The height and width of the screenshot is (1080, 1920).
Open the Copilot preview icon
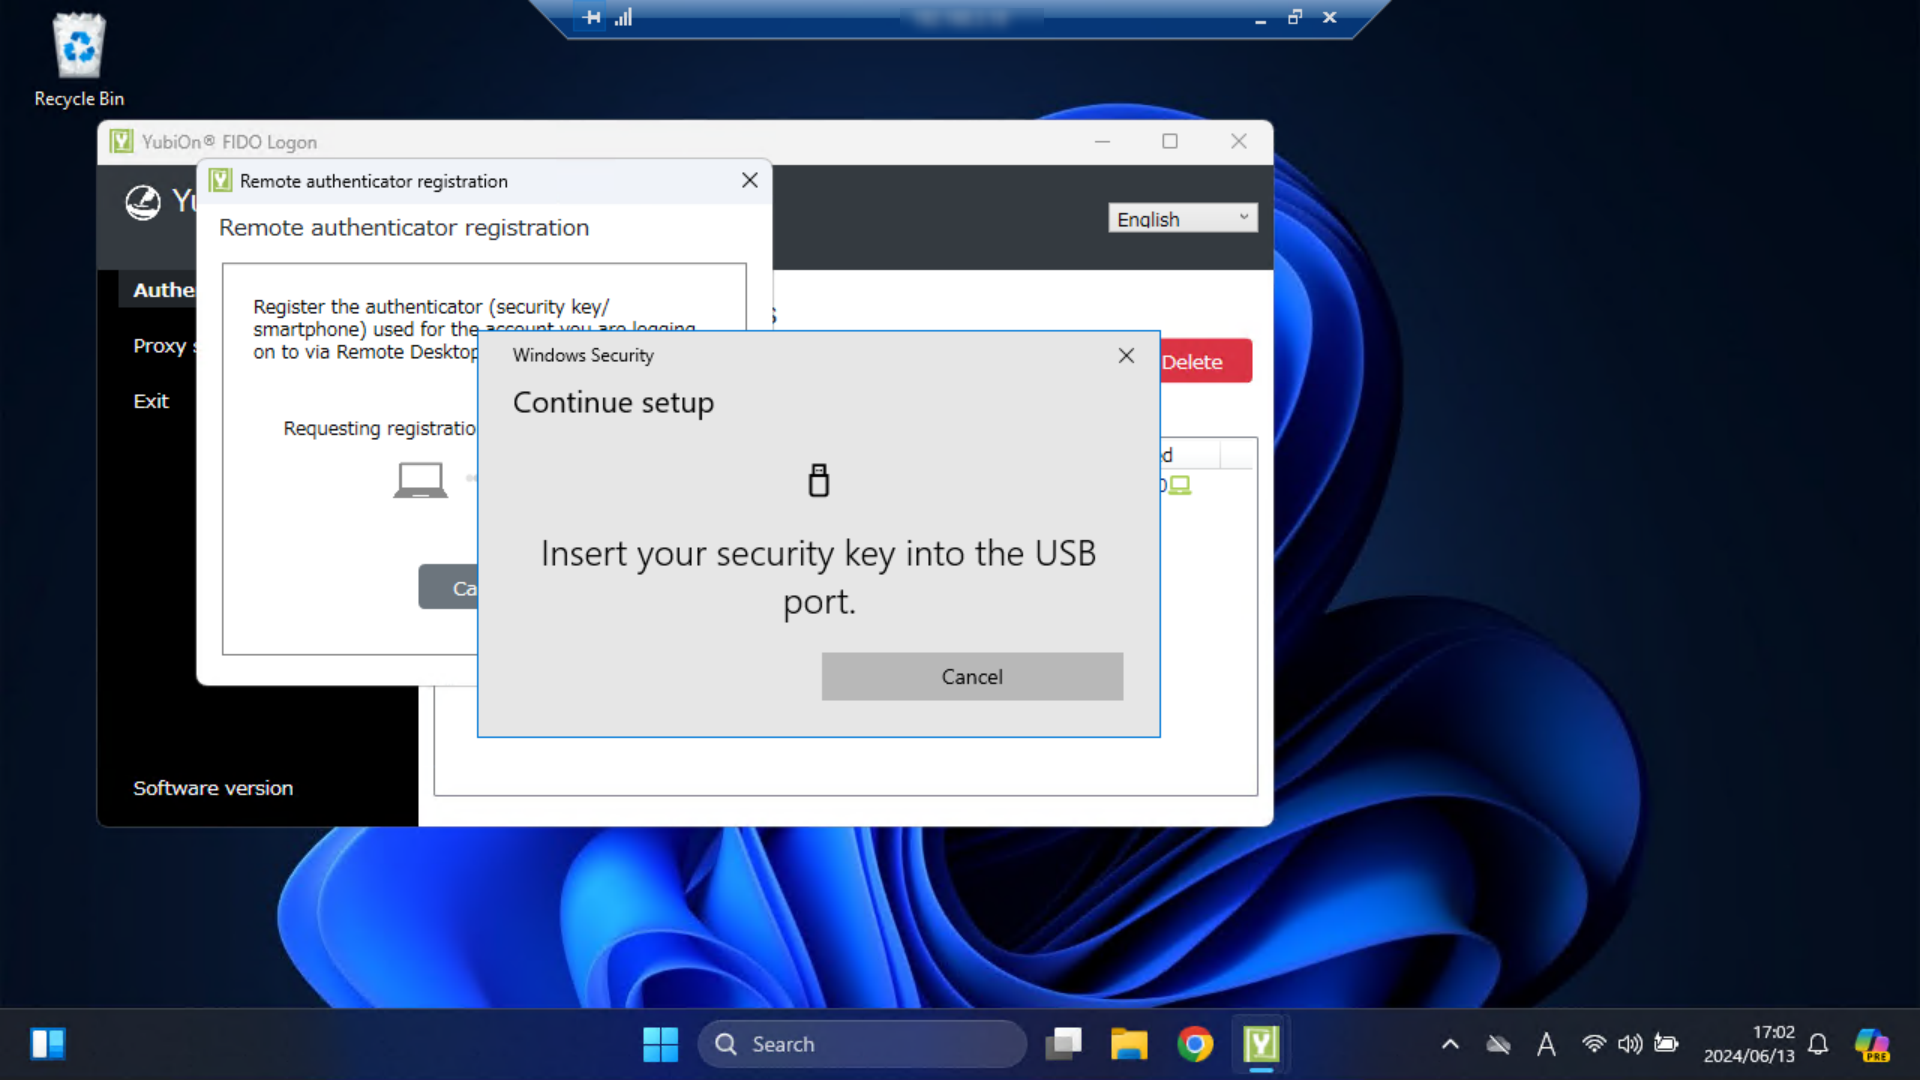coord(1872,1044)
